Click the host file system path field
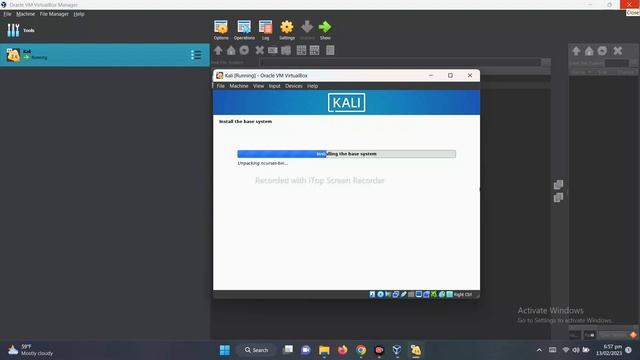 (400, 62)
